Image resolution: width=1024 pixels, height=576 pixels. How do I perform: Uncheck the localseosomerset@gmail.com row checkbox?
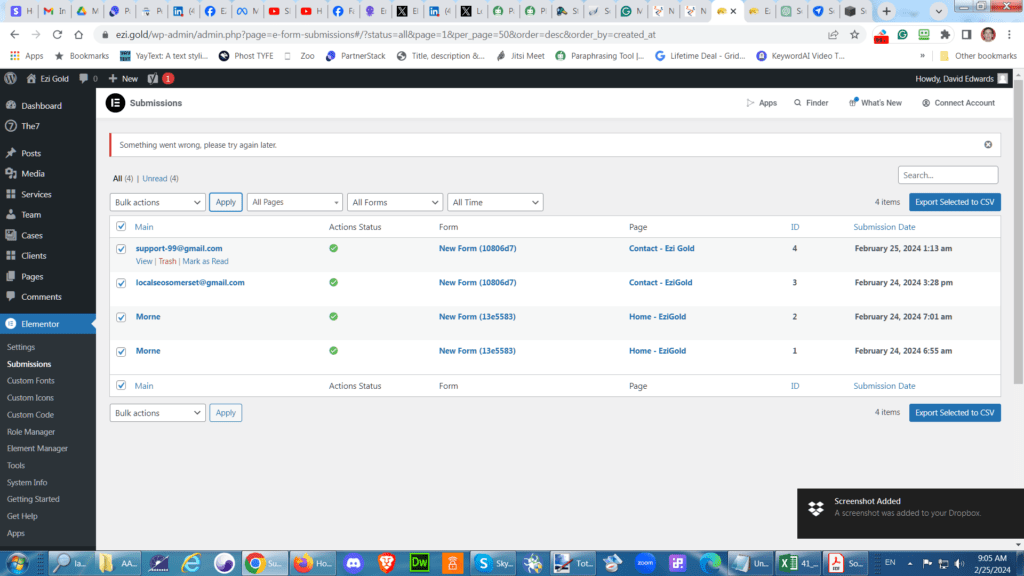121,283
